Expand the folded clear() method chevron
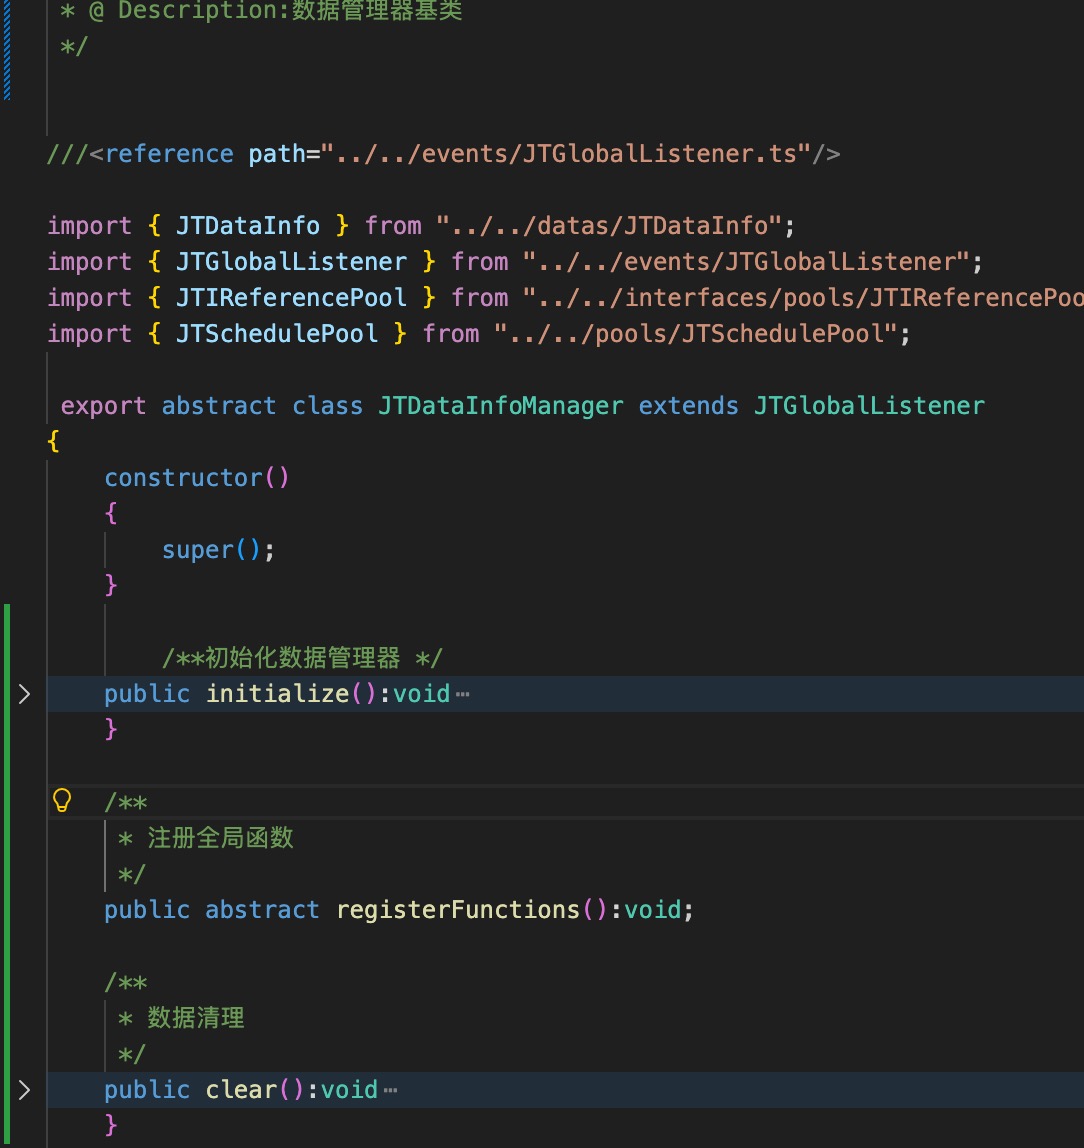1084x1148 pixels. 24,1090
